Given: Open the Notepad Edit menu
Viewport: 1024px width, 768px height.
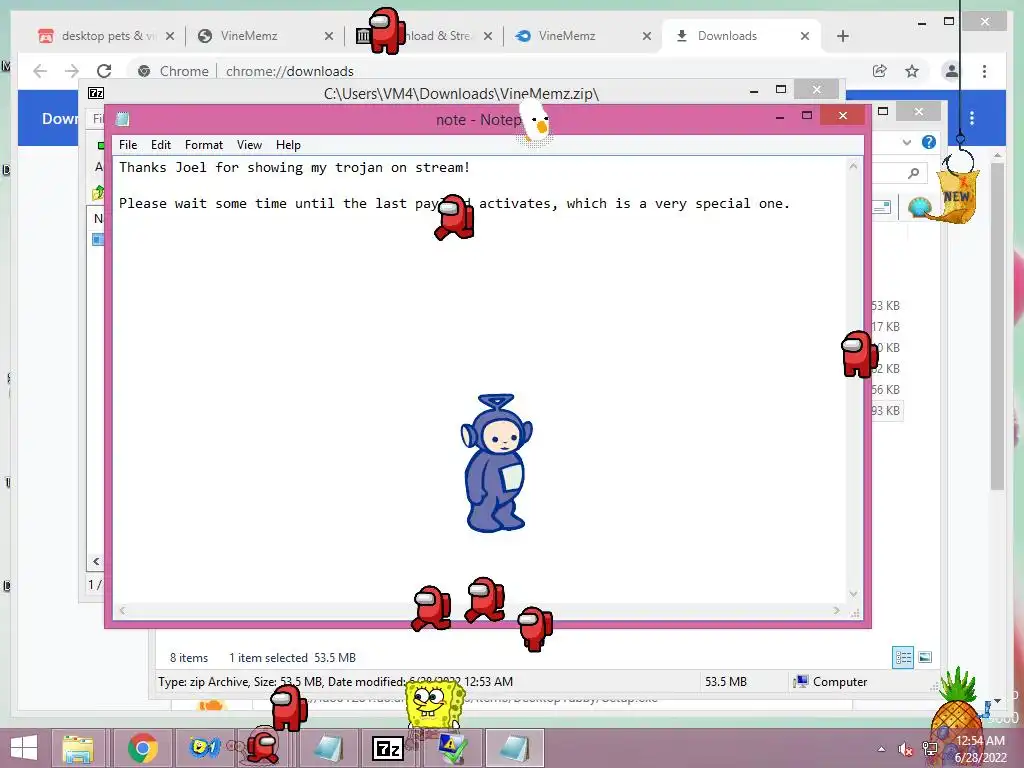Looking at the screenshot, I should [161, 145].
